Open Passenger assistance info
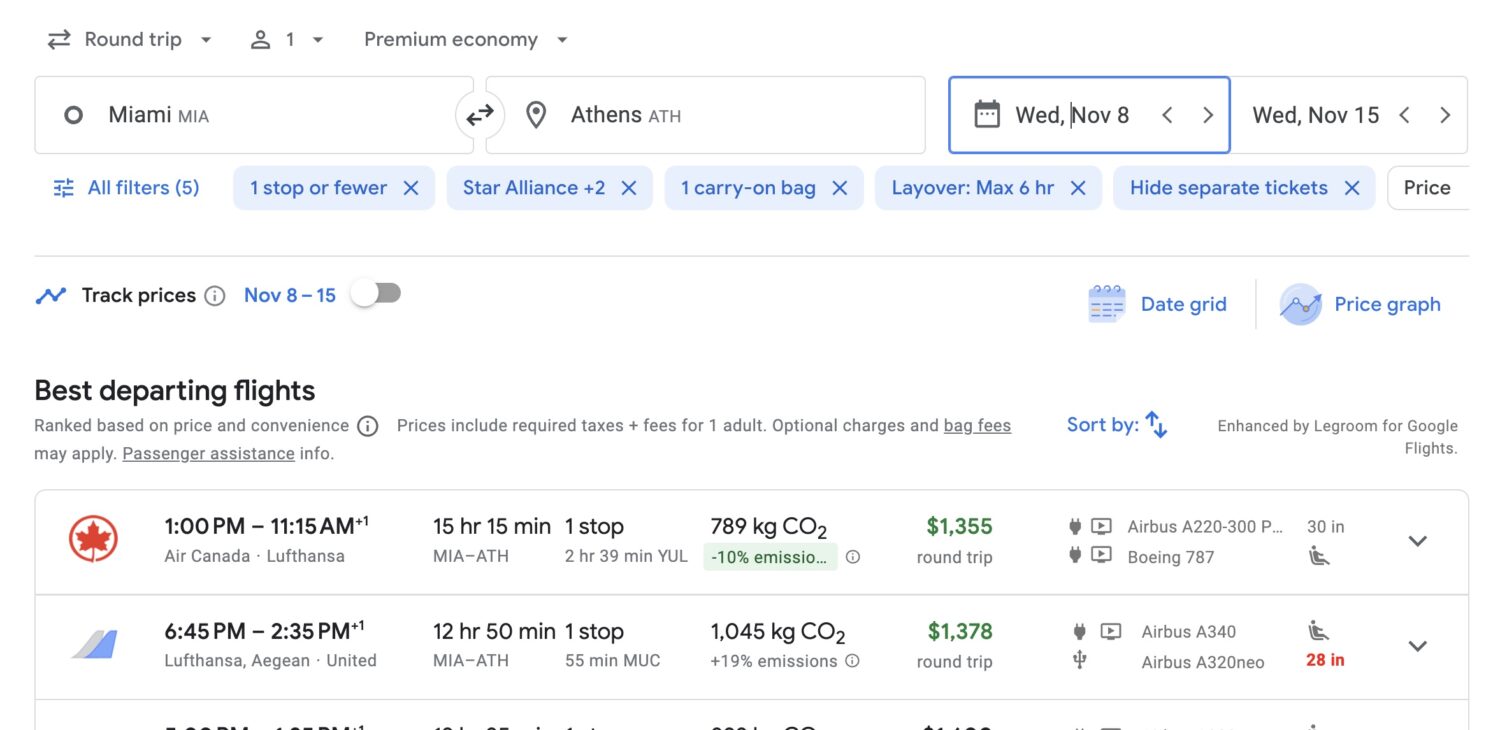This screenshot has height=730, width=1500. pos(208,453)
